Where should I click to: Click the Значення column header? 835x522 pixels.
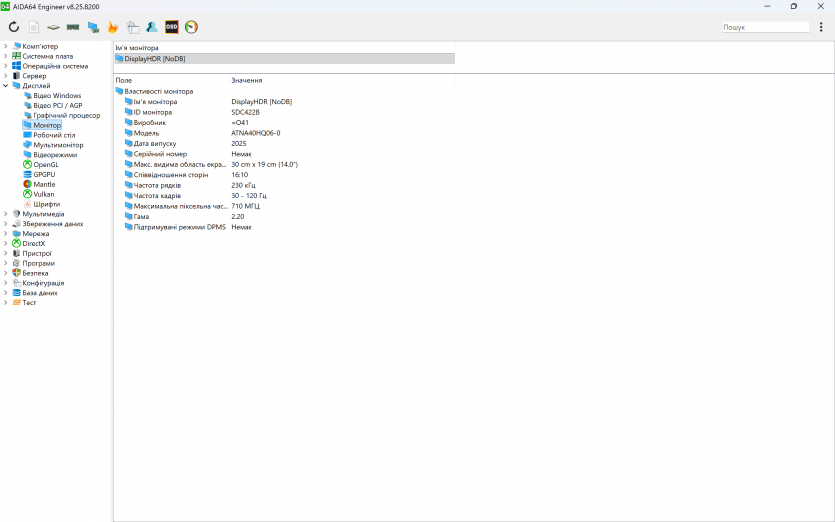(x=247, y=80)
